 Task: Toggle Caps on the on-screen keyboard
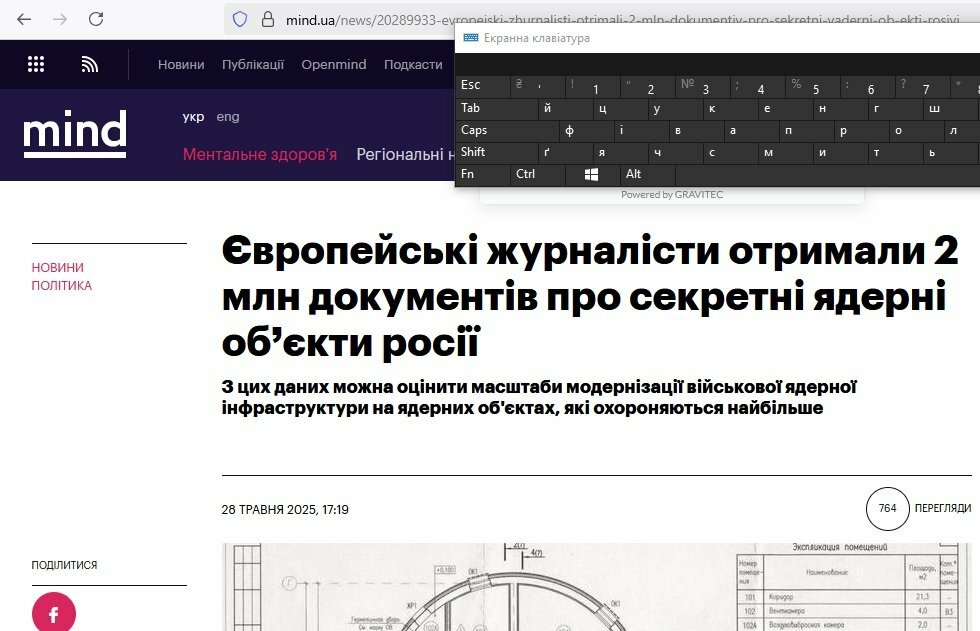pos(508,130)
